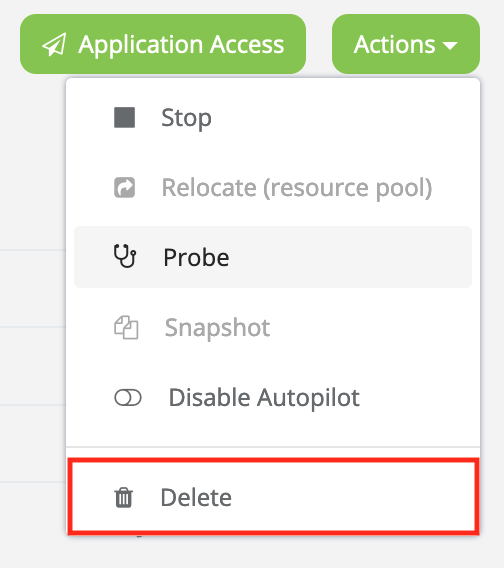Choose Relocate (resource pool) menu entry
The width and height of the screenshot is (504, 568).
coord(273,187)
